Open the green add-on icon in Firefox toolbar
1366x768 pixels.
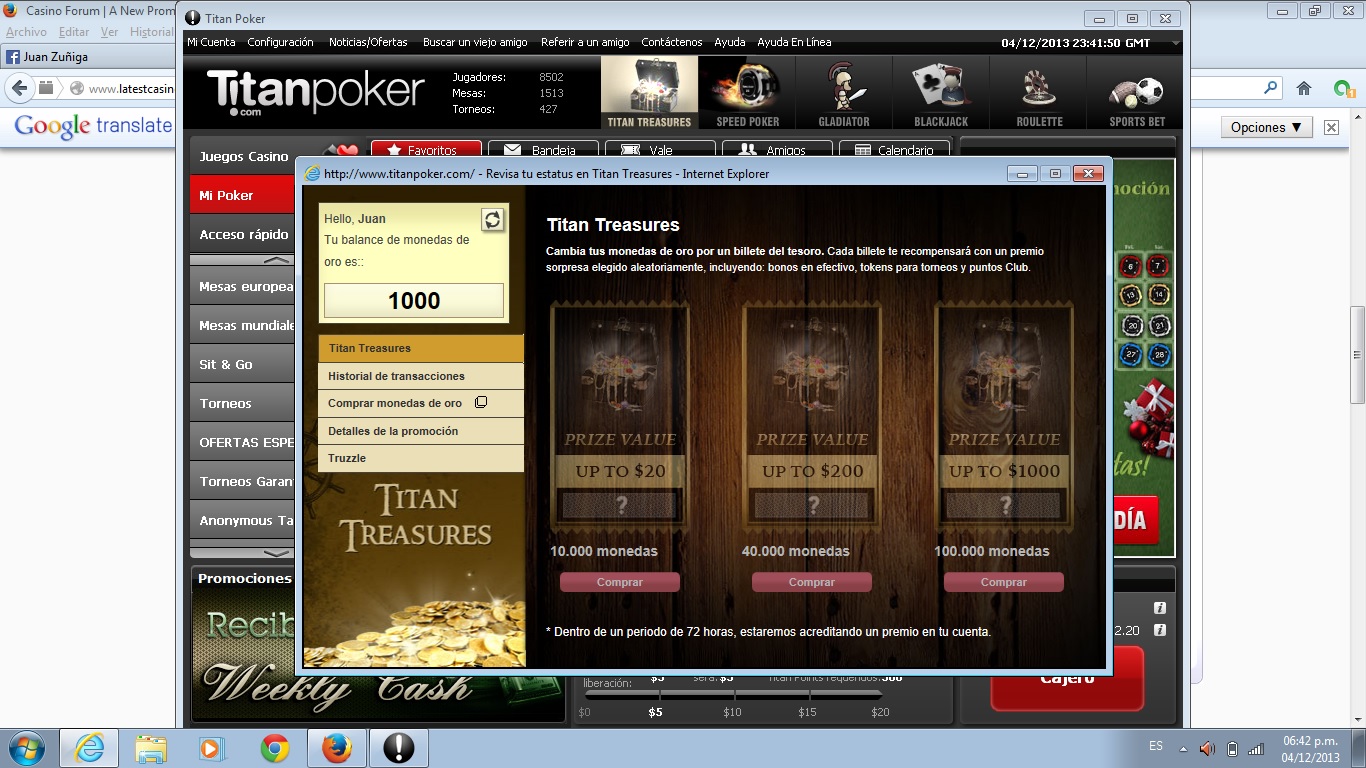click(x=1344, y=88)
